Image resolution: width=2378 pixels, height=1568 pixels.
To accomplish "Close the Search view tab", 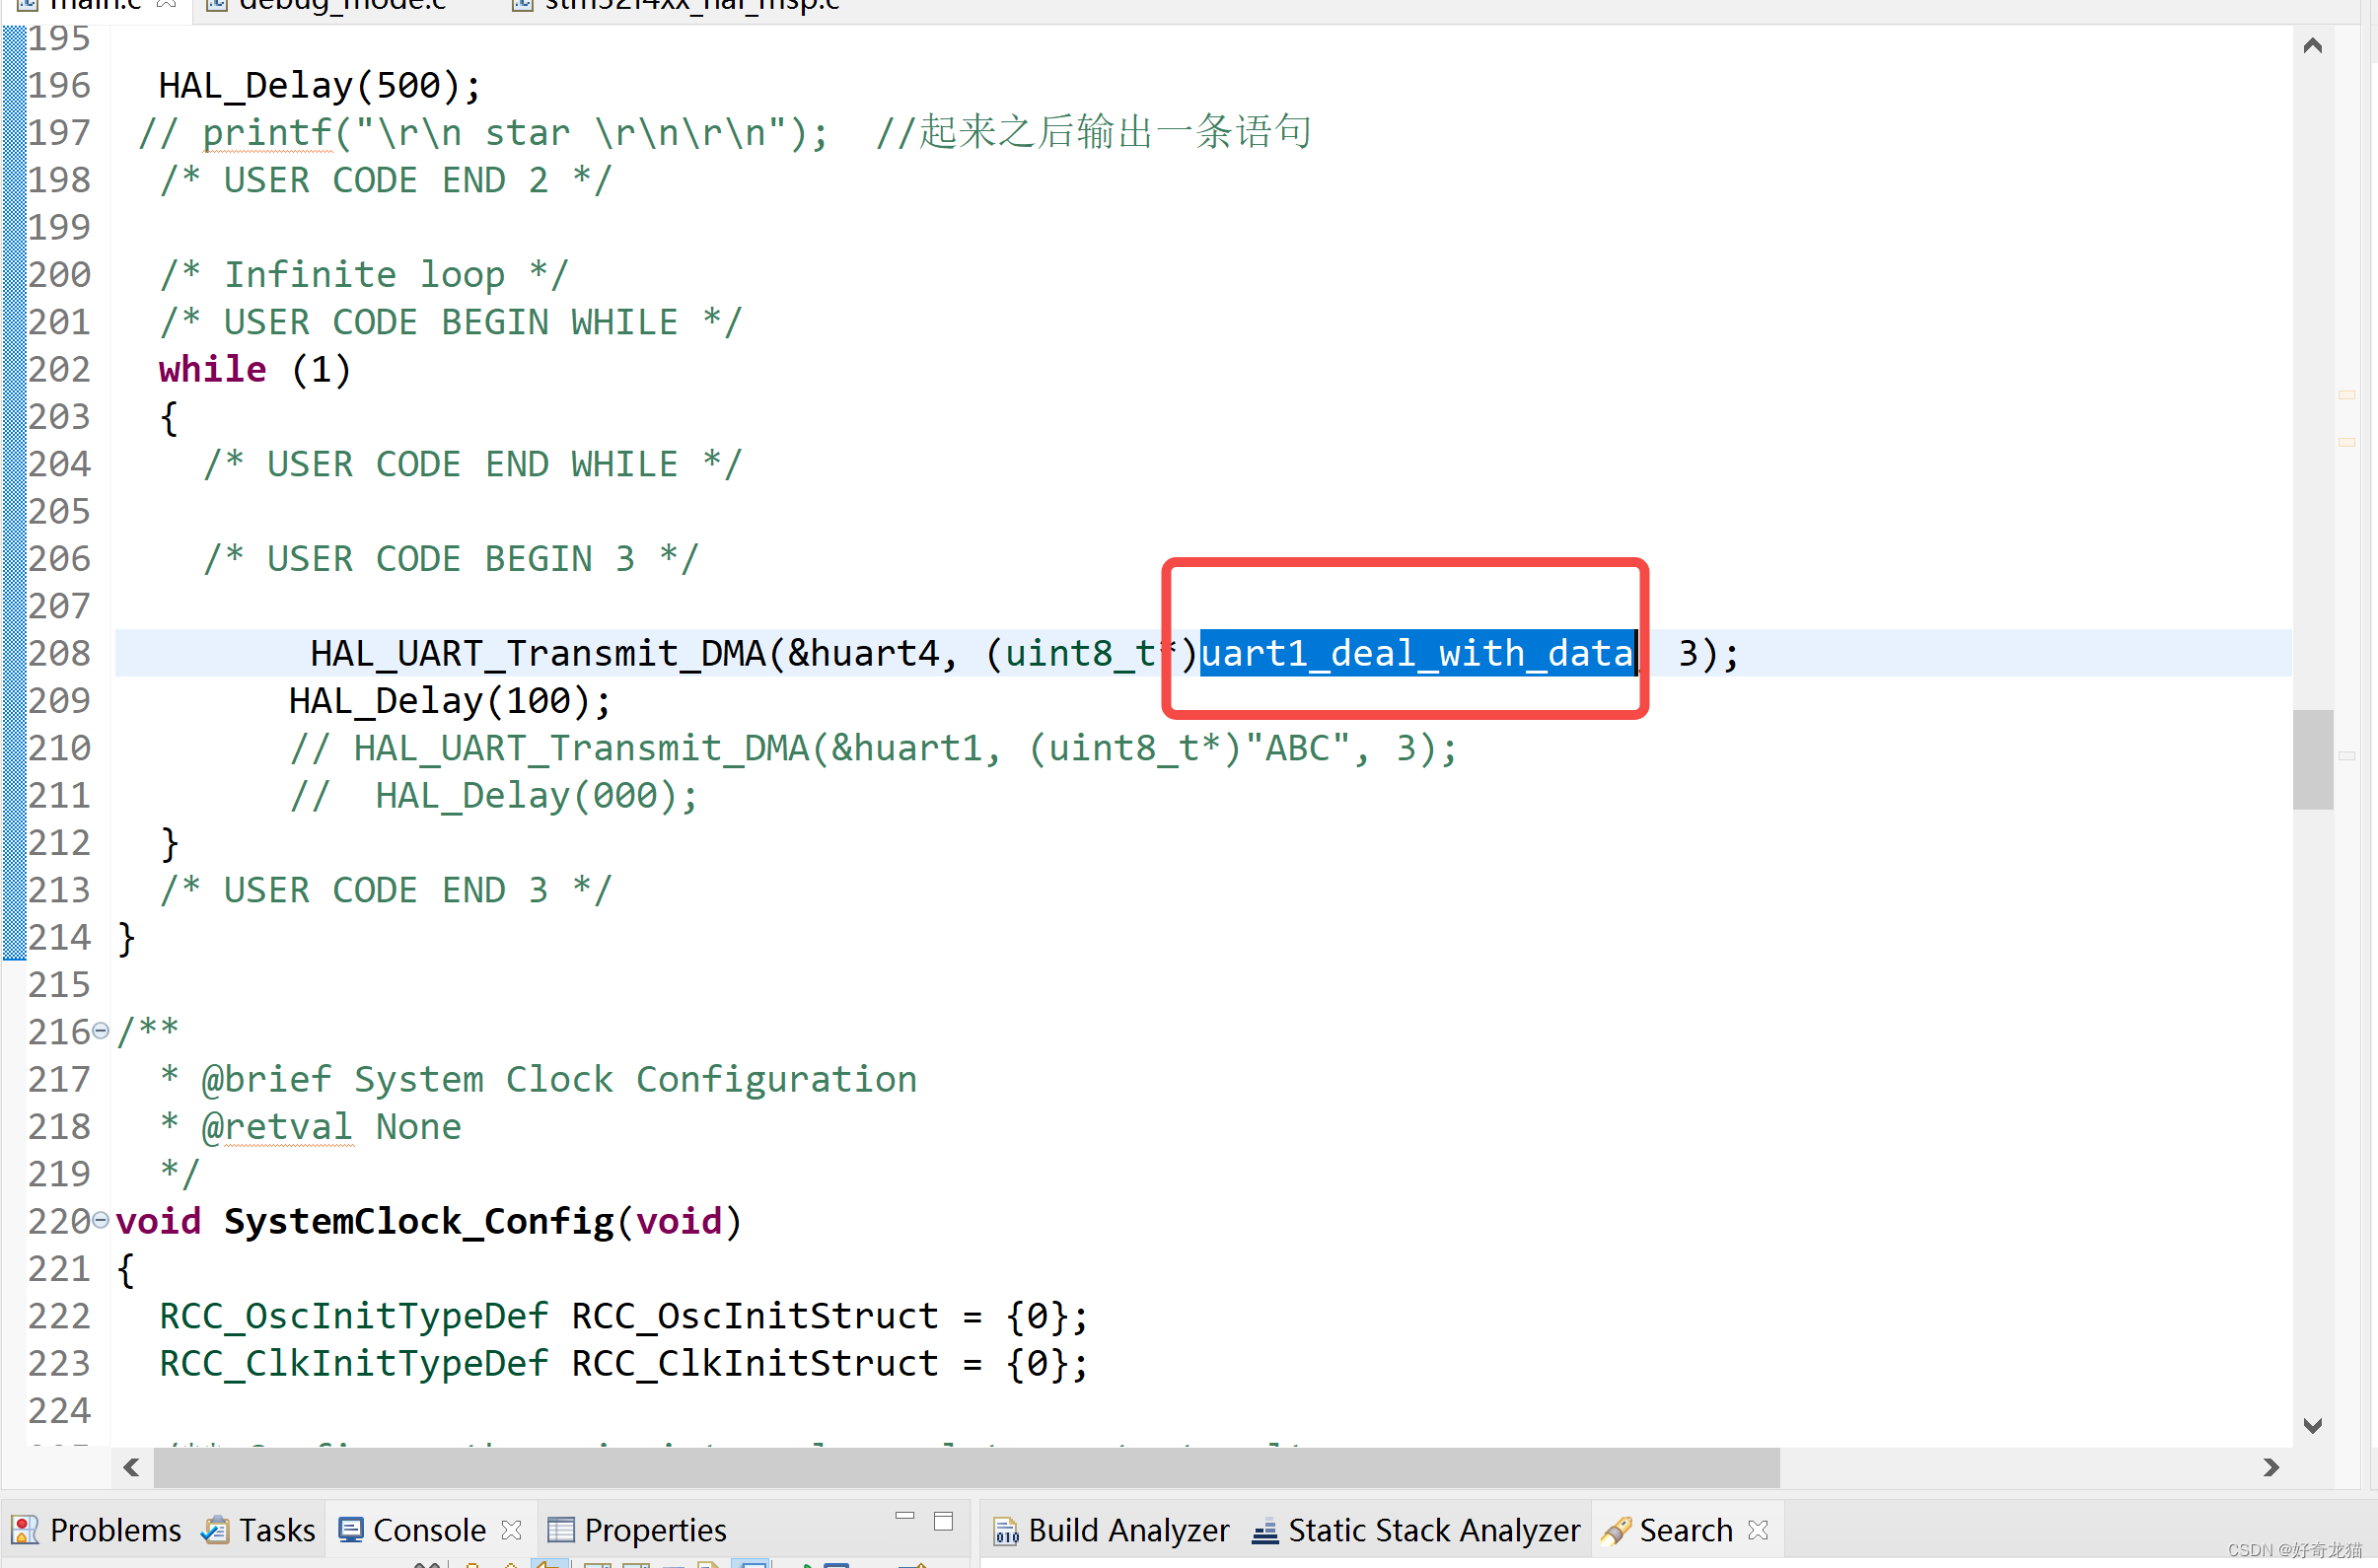I will point(1758,1530).
